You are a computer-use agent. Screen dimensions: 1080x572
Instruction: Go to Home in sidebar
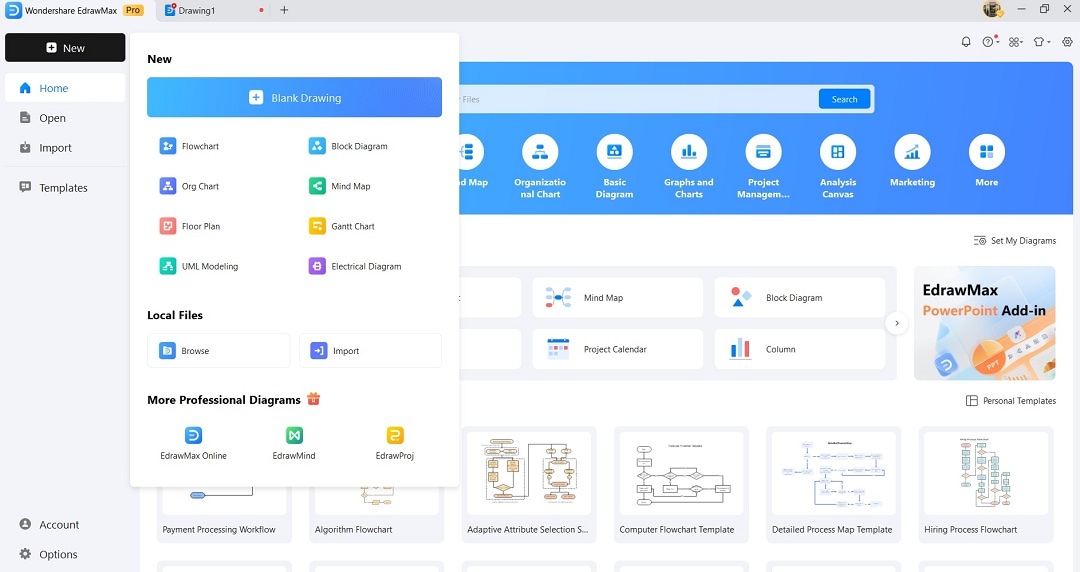pos(65,88)
